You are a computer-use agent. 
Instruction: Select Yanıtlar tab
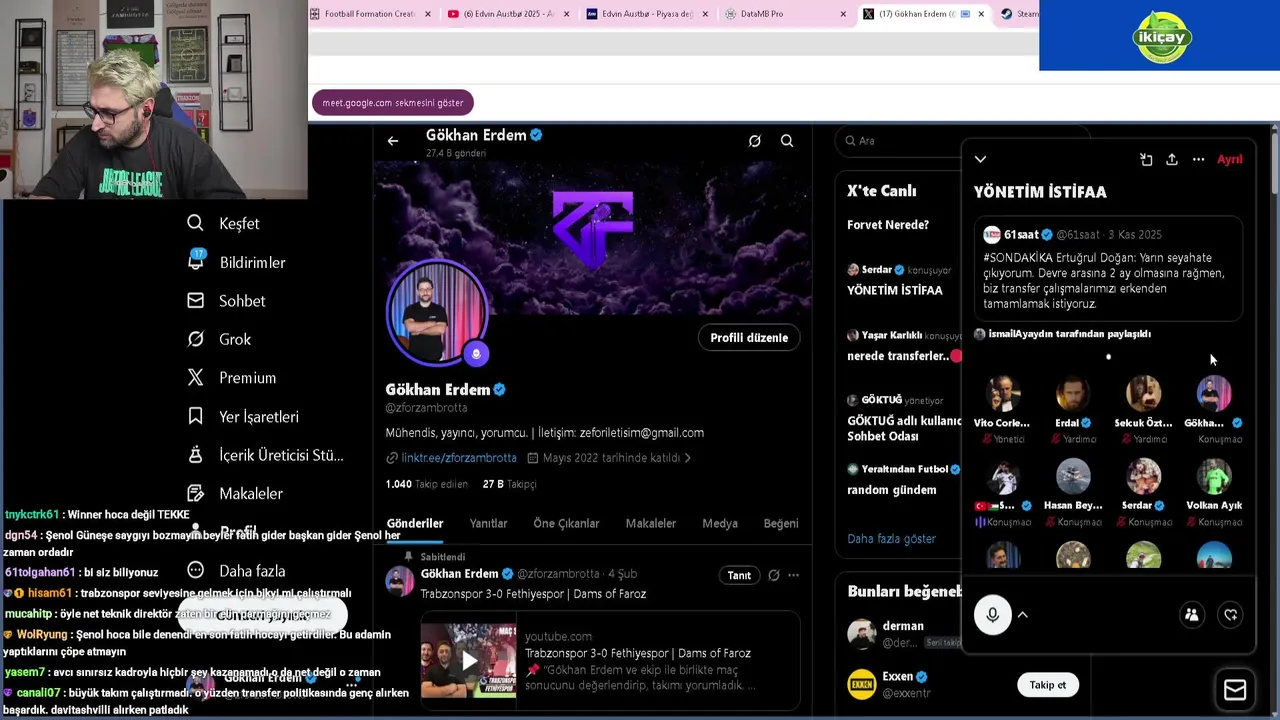(x=488, y=523)
